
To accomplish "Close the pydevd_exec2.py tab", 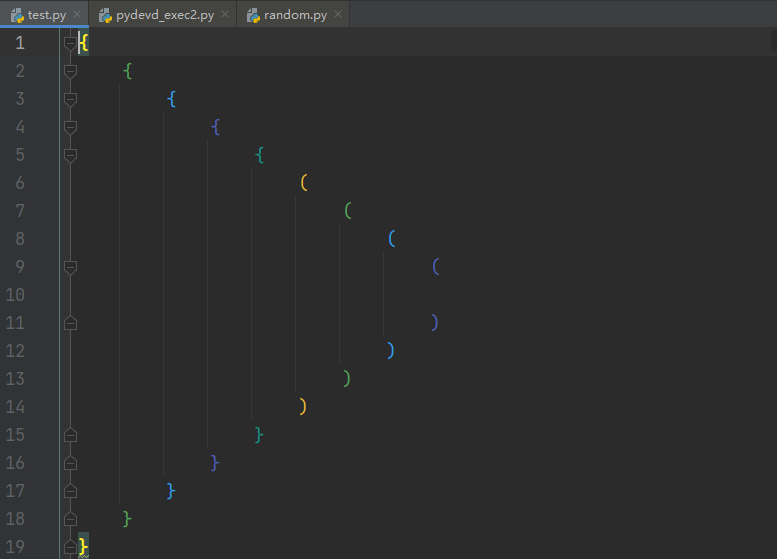I will tap(225, 14).
